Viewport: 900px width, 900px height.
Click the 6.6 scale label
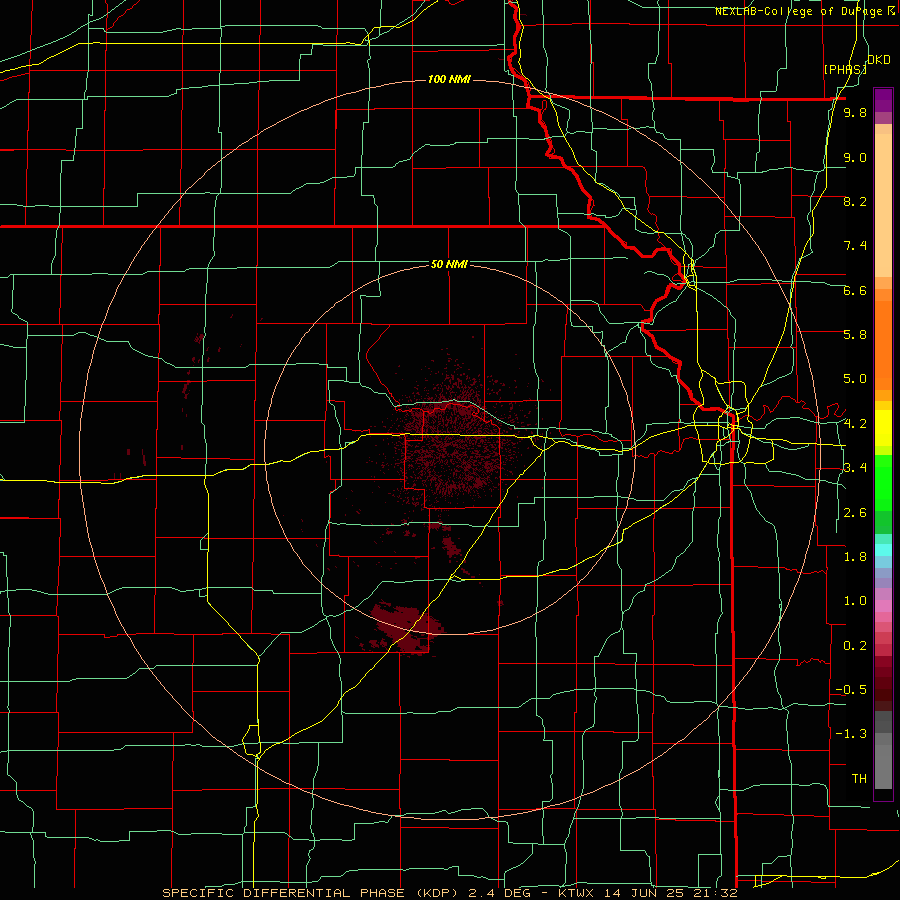click(x=855, y=290)
